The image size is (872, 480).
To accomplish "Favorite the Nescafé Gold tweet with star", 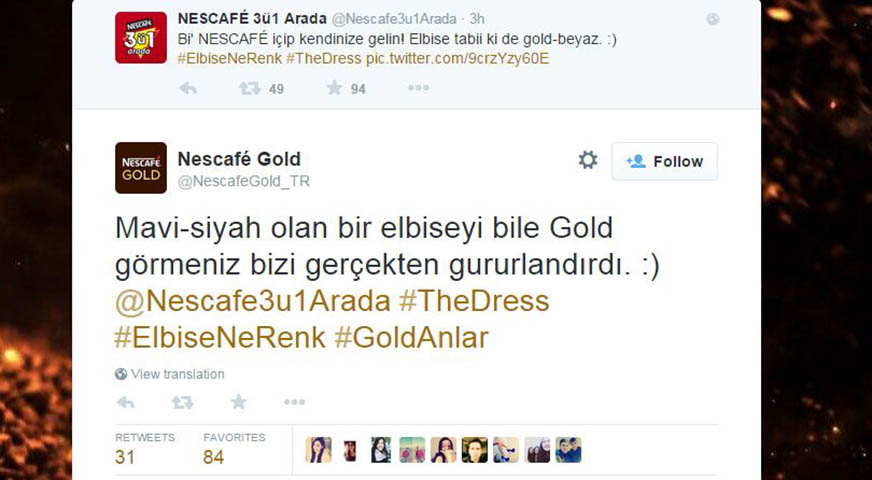I will coord(239,402).
